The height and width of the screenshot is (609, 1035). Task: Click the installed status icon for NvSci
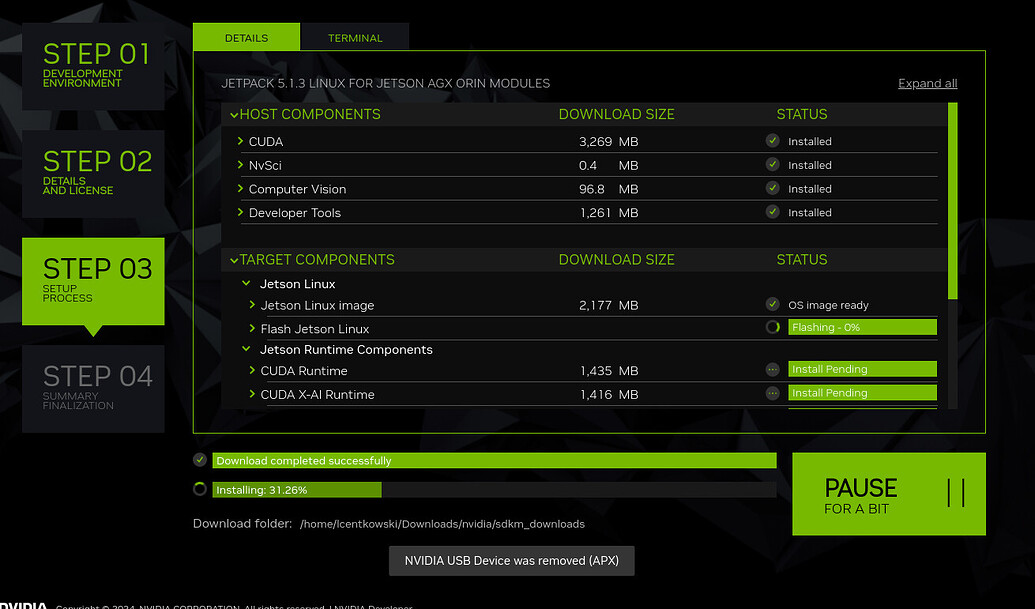772,165
